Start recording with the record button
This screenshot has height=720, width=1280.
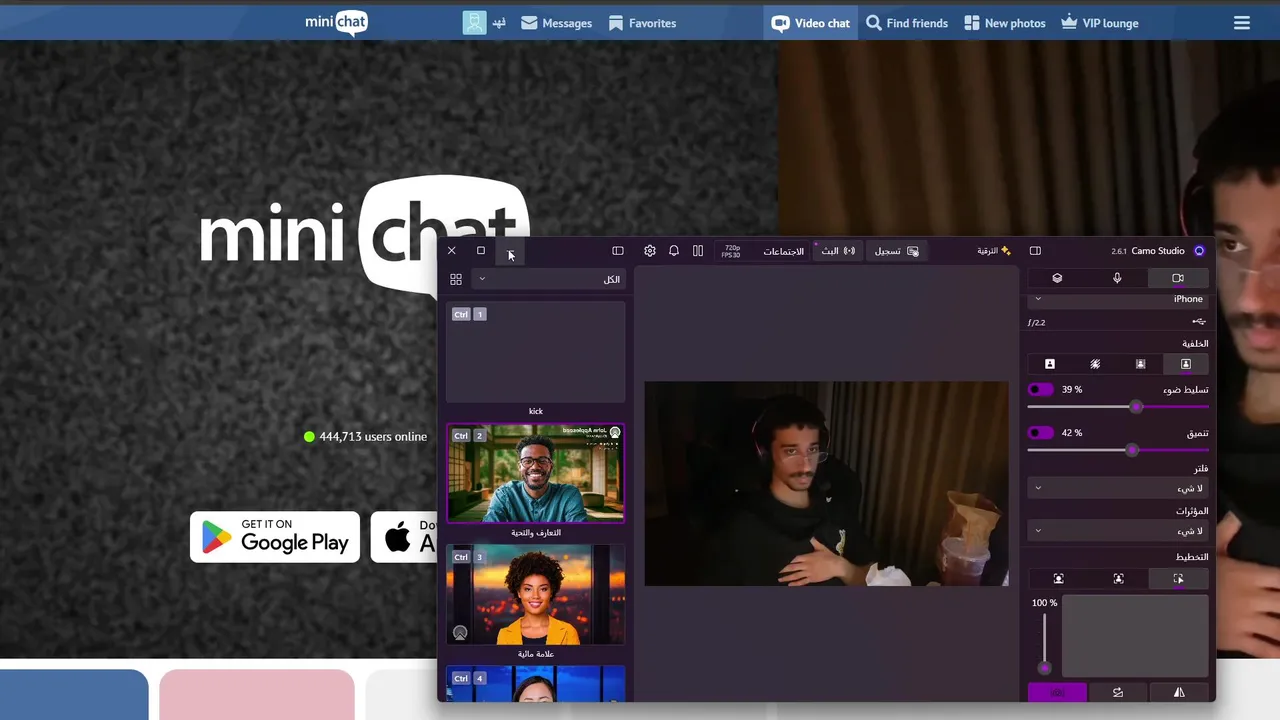point(896,251)
